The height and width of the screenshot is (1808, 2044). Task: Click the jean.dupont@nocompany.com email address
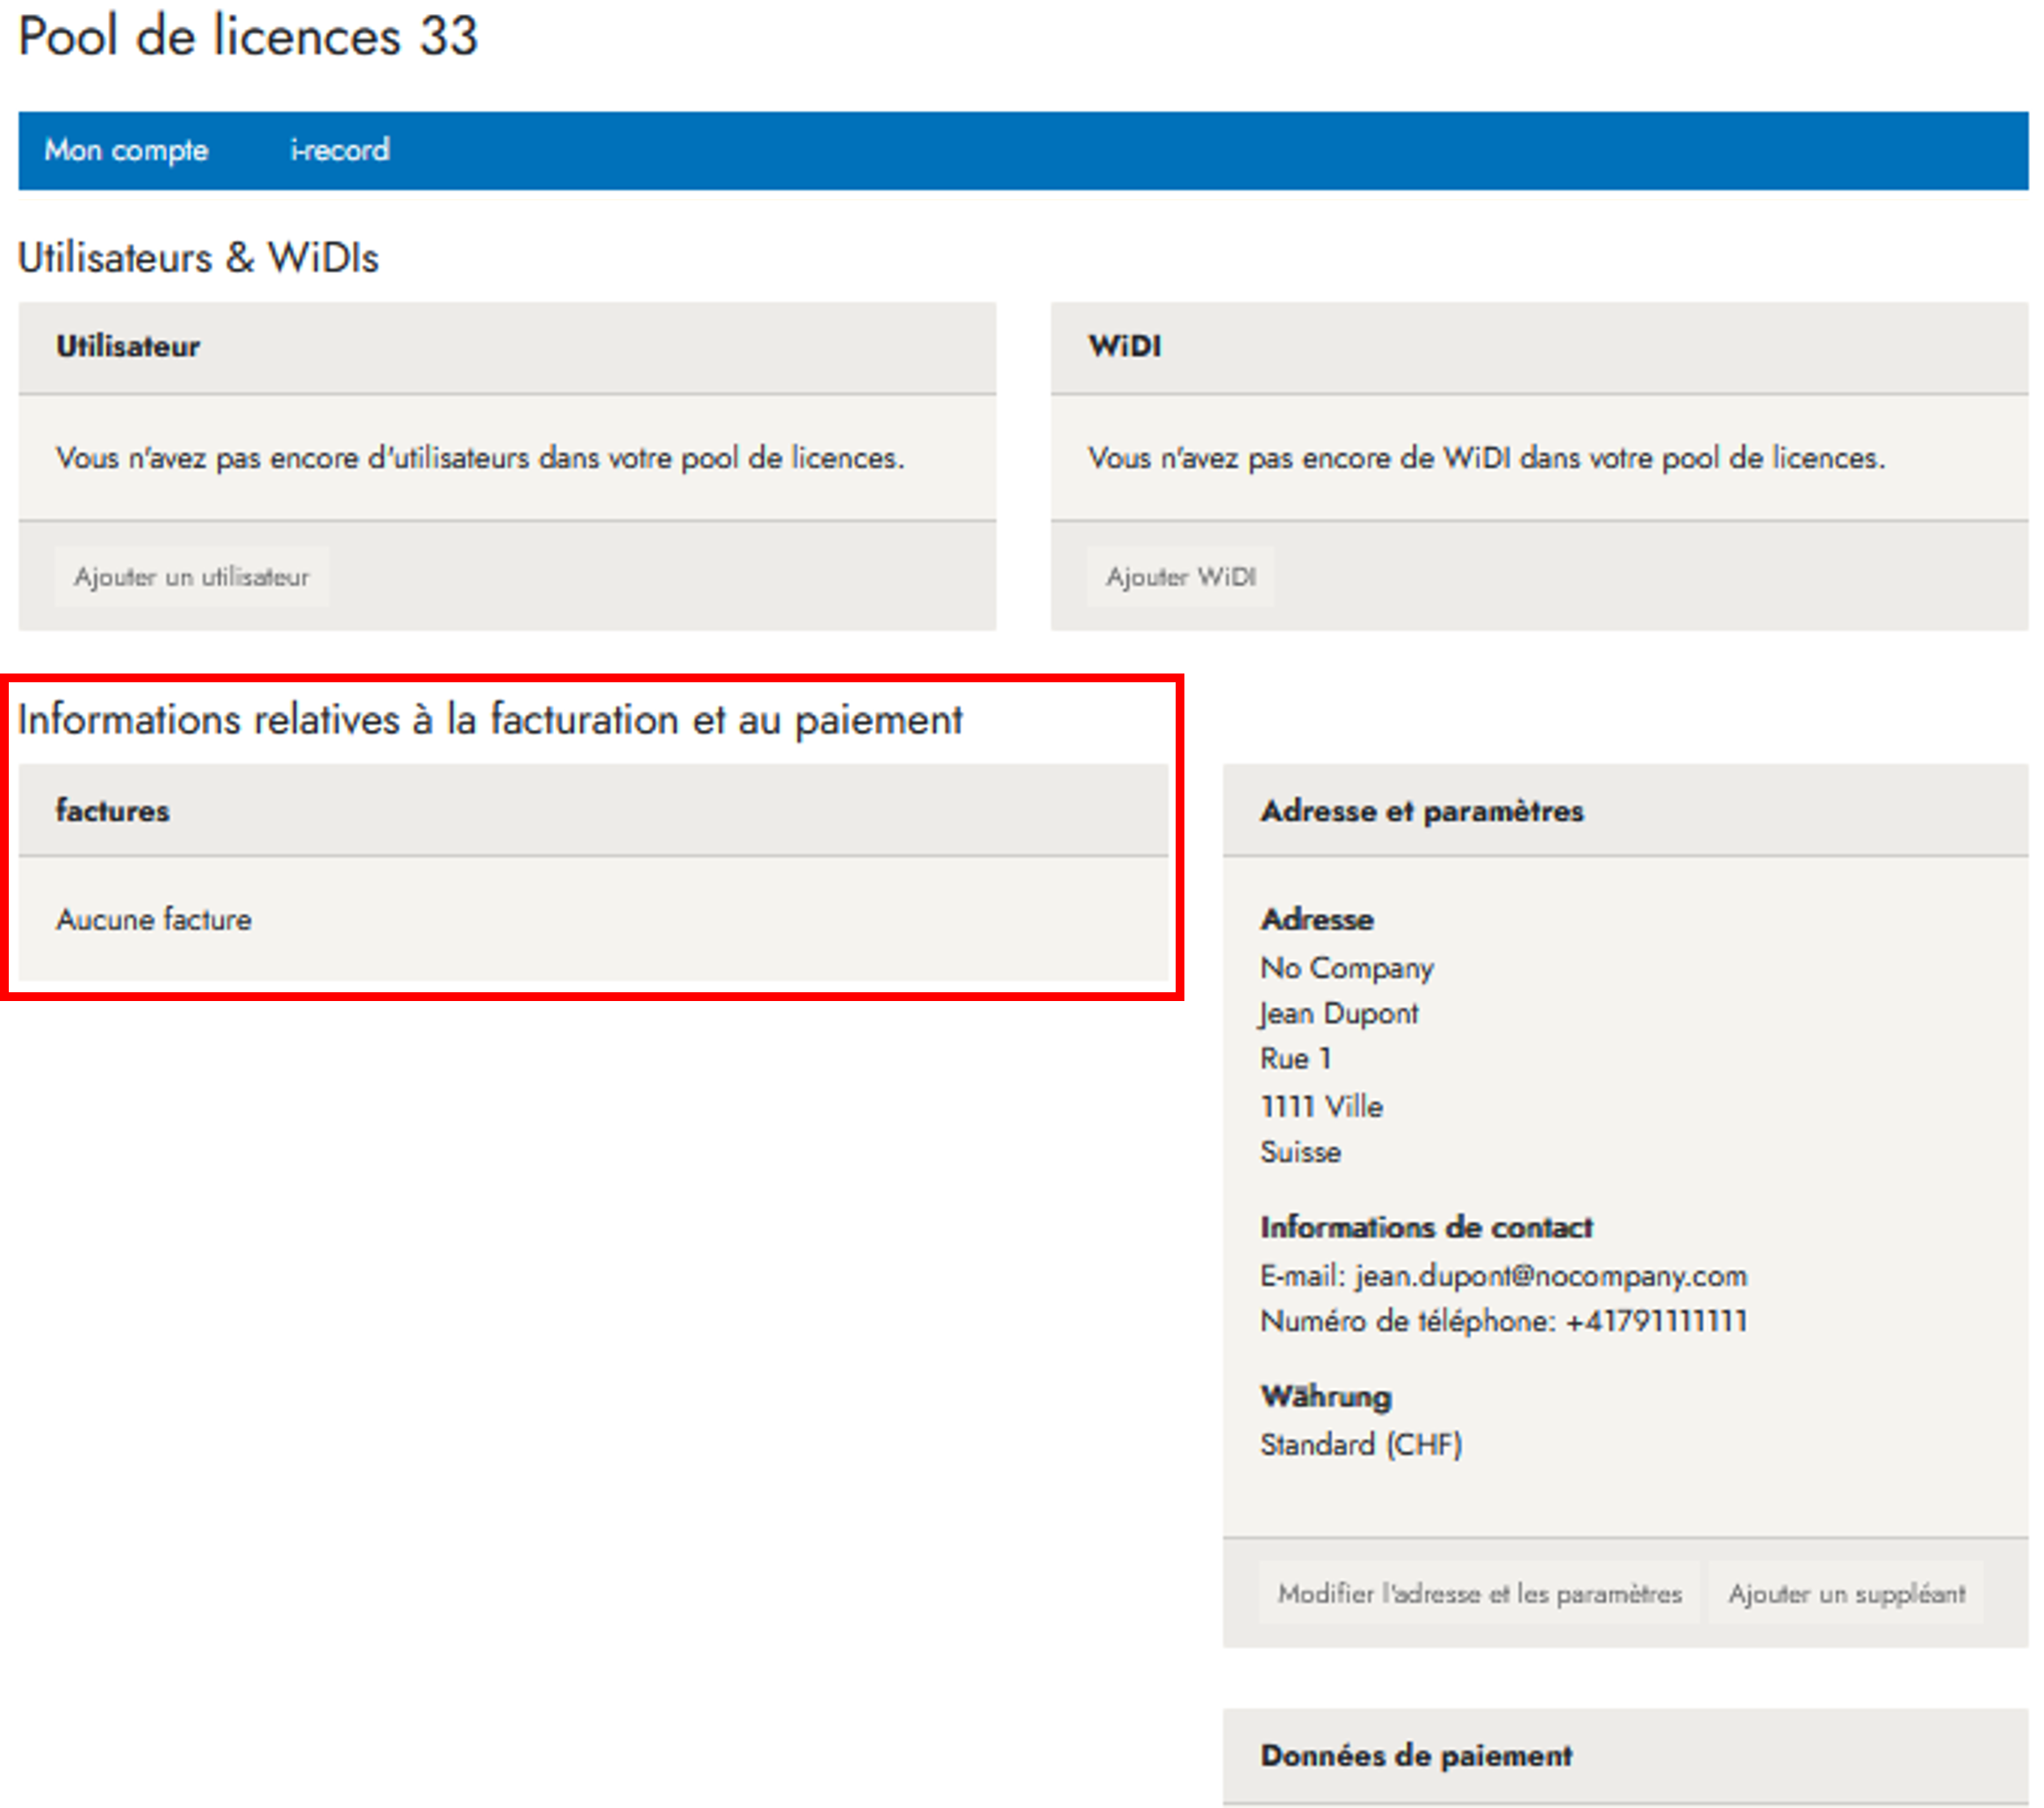[x=1550, y=1275]
